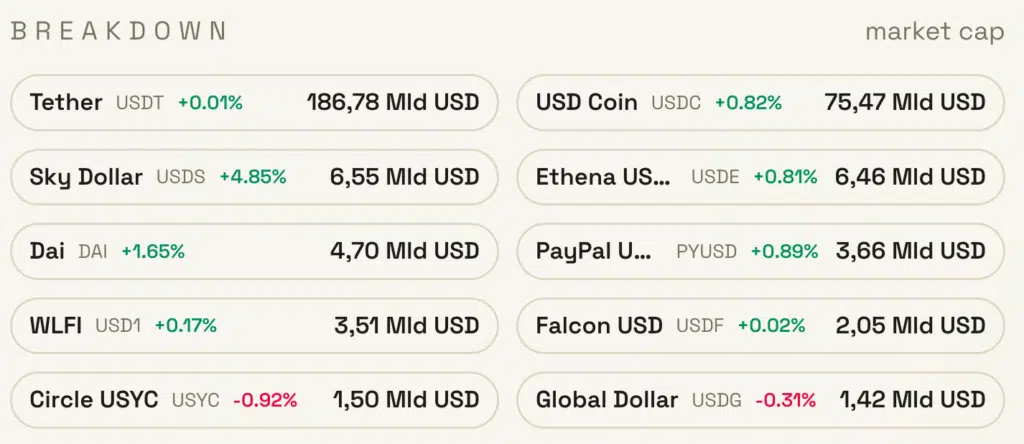The width and height of the screenshot is (1024, 444).
Task: Click the -0.92% change on Circle USYC
Action: (265, 401)
